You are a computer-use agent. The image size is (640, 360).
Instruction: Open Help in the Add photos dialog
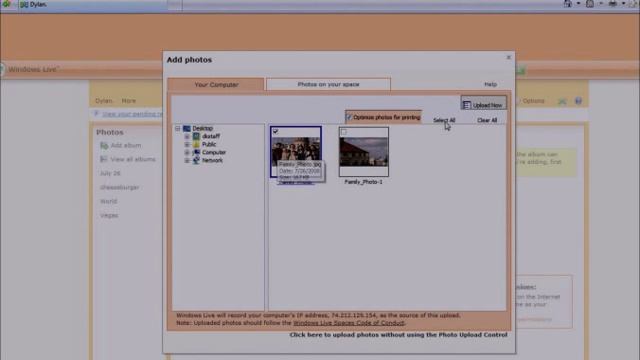(x=490, y=84)
